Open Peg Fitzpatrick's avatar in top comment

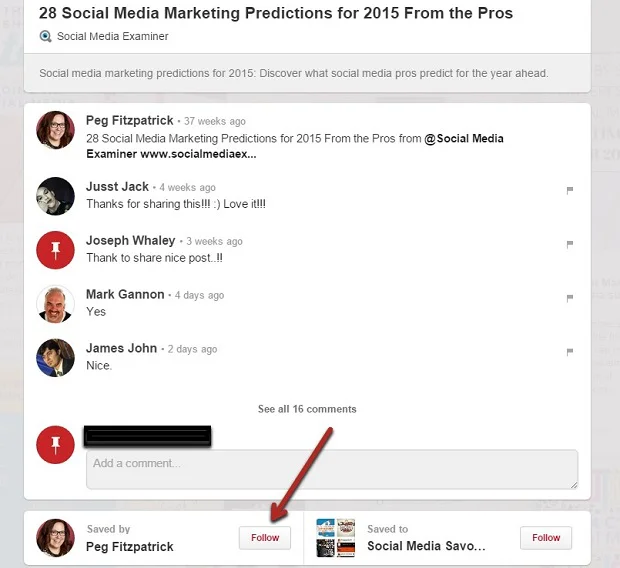(55, 130)
